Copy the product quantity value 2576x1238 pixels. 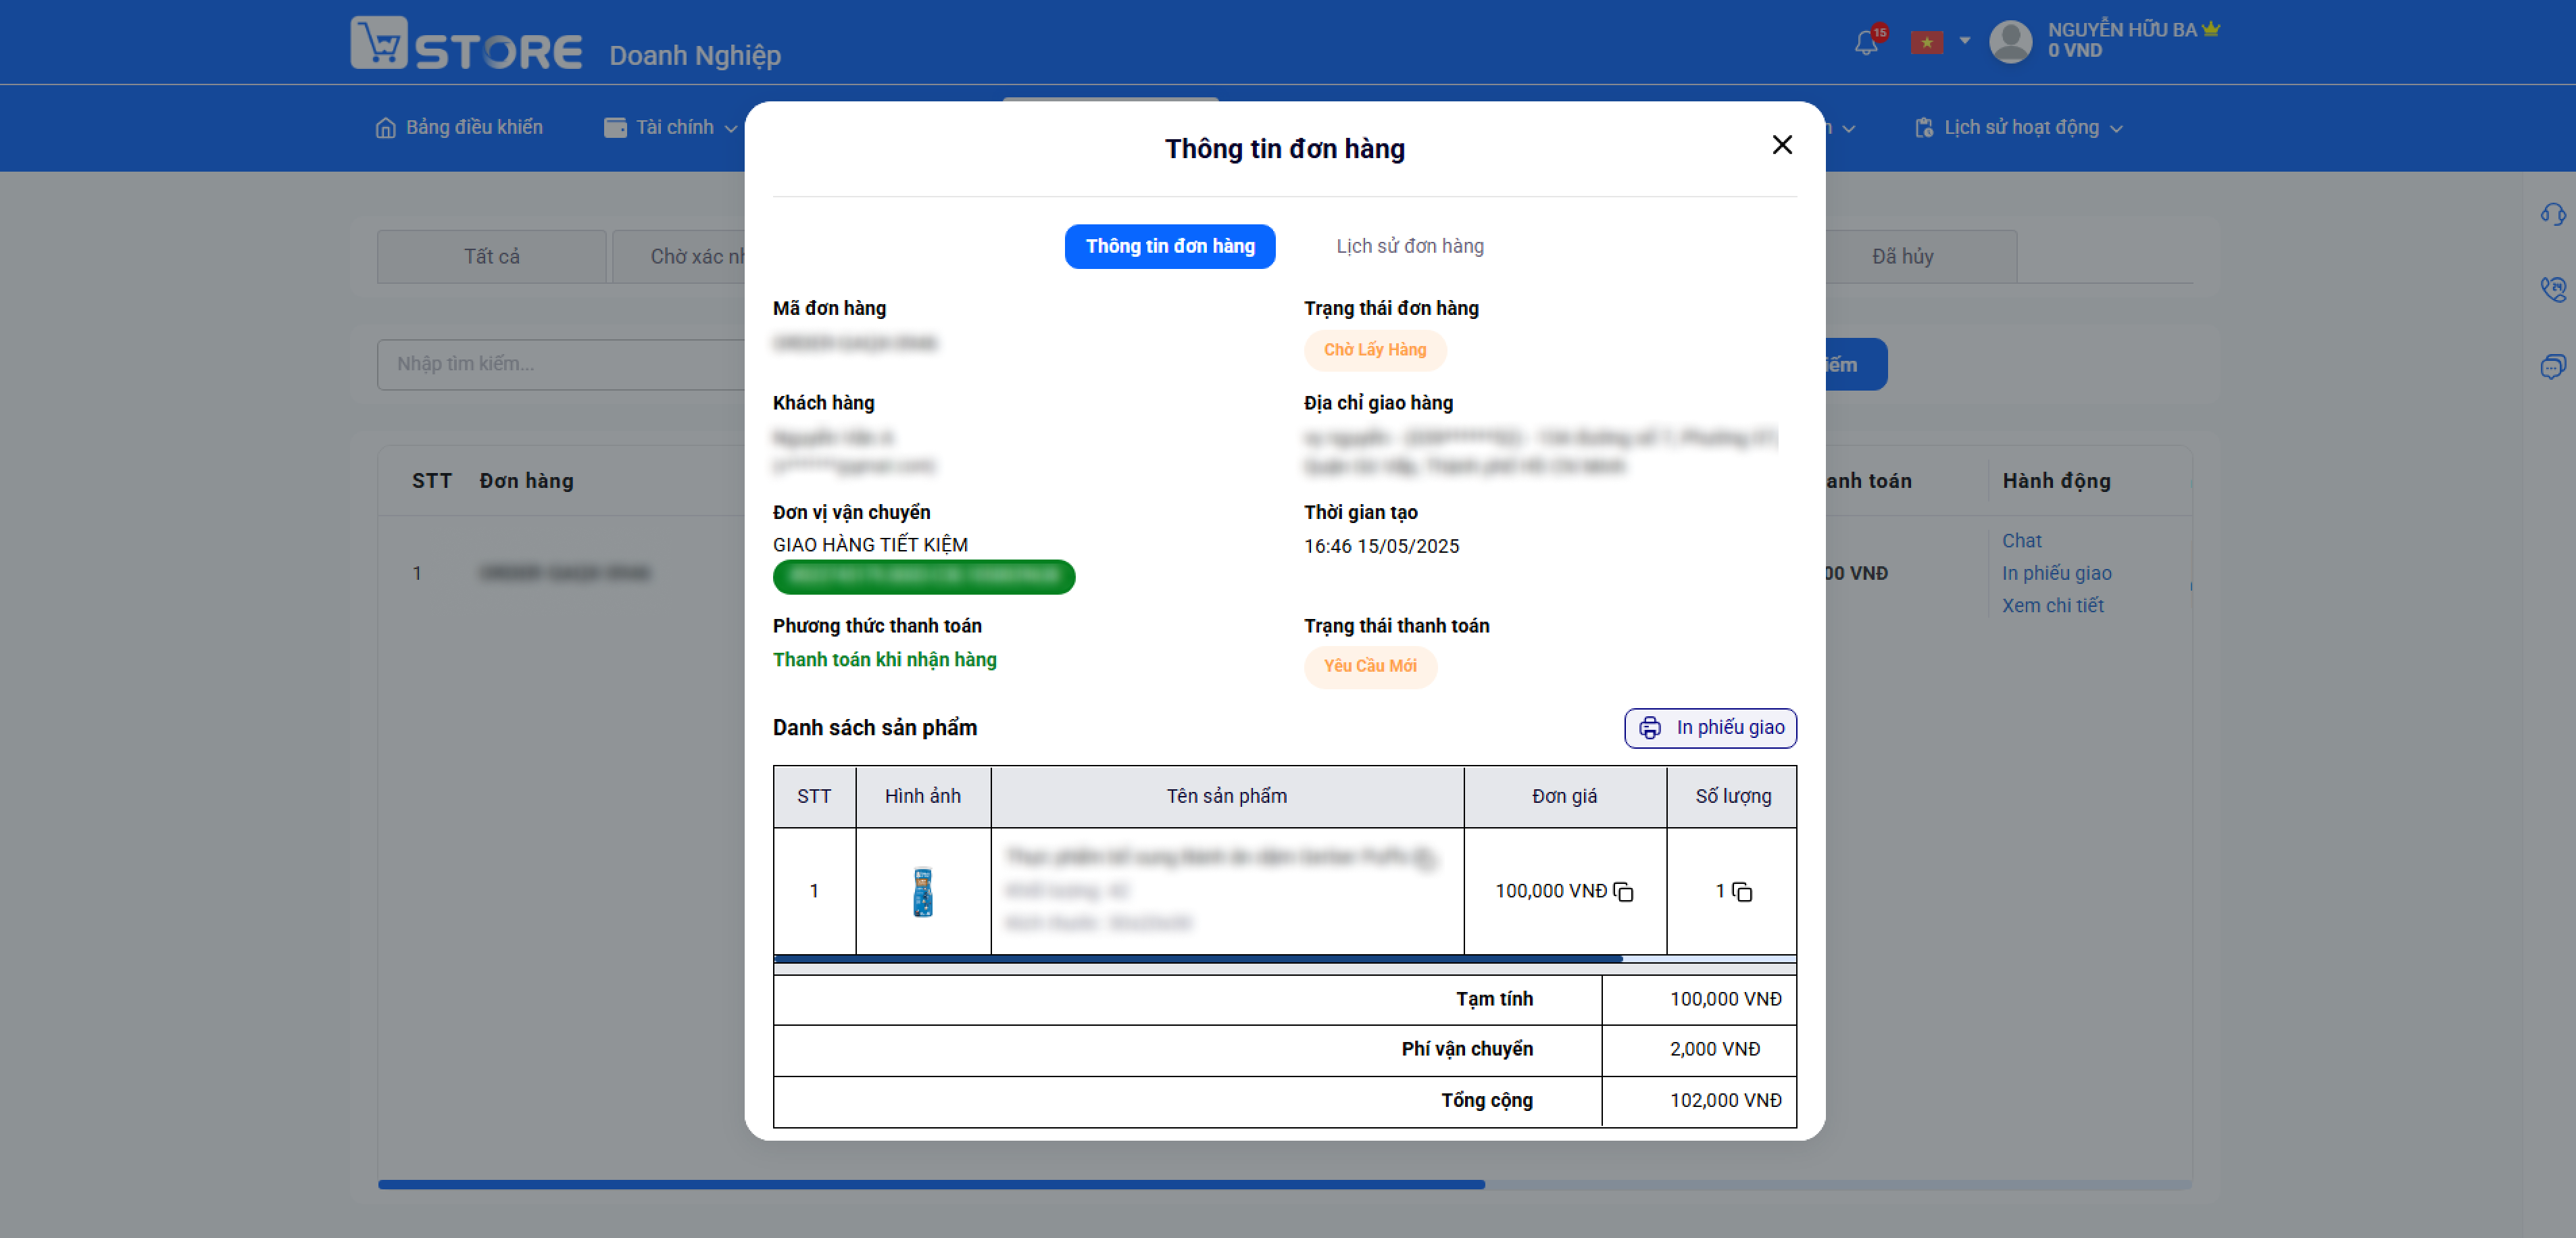(x=1742, y=892)
